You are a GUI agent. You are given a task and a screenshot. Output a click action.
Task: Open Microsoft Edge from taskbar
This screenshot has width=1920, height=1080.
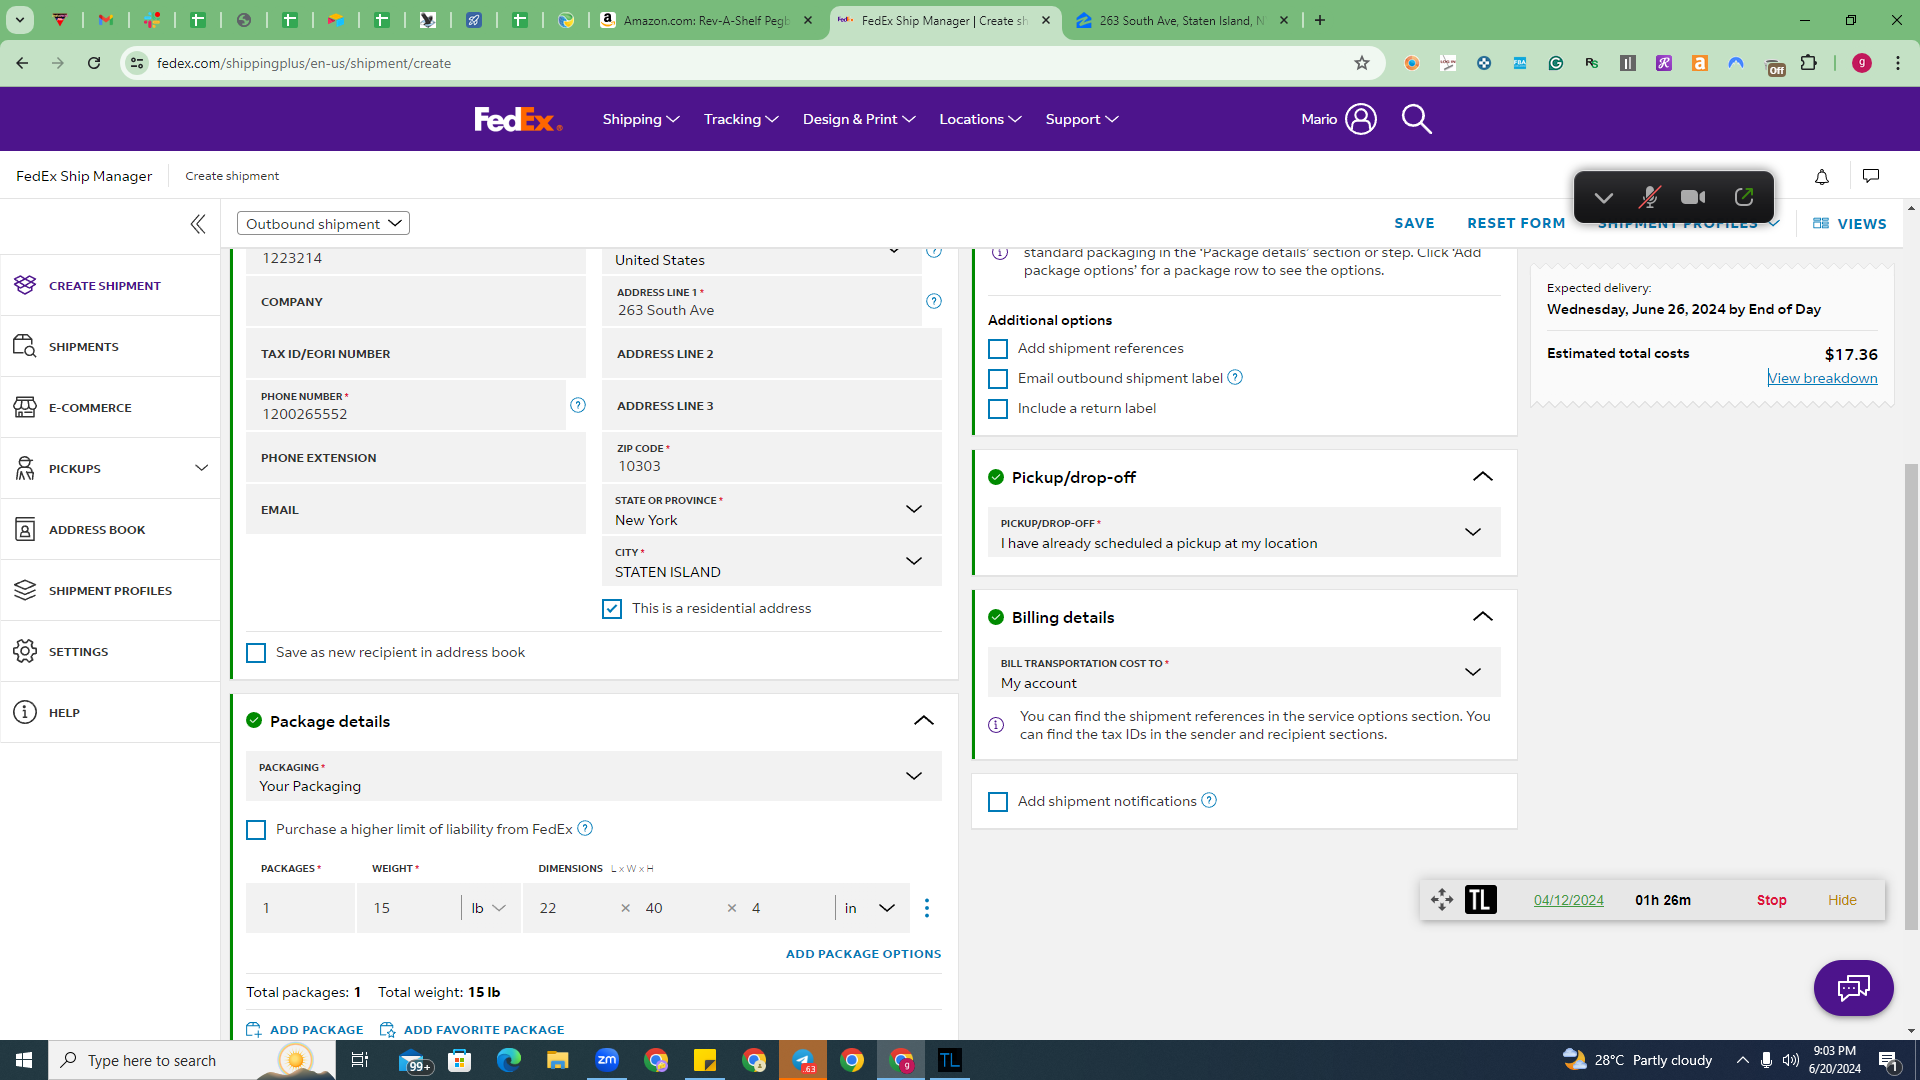pyautogui.click(x=508, y=1060)
